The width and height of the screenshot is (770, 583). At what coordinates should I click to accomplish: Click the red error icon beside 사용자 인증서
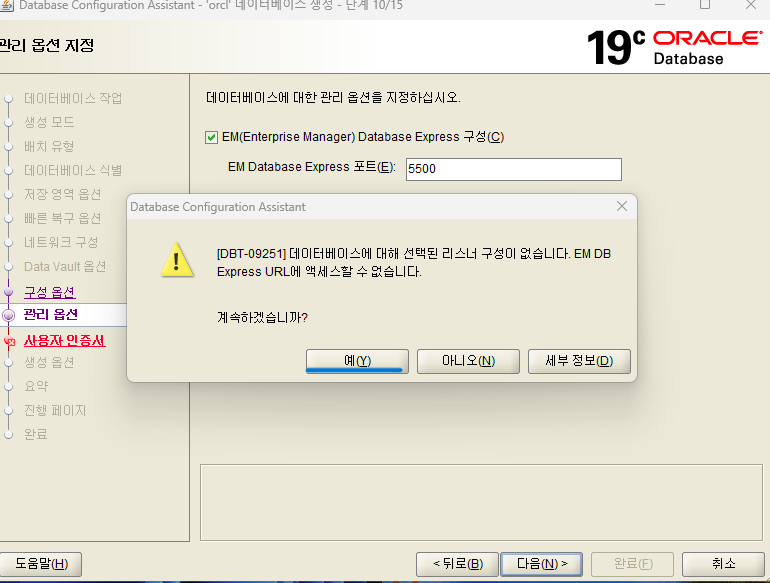[9, 341]
